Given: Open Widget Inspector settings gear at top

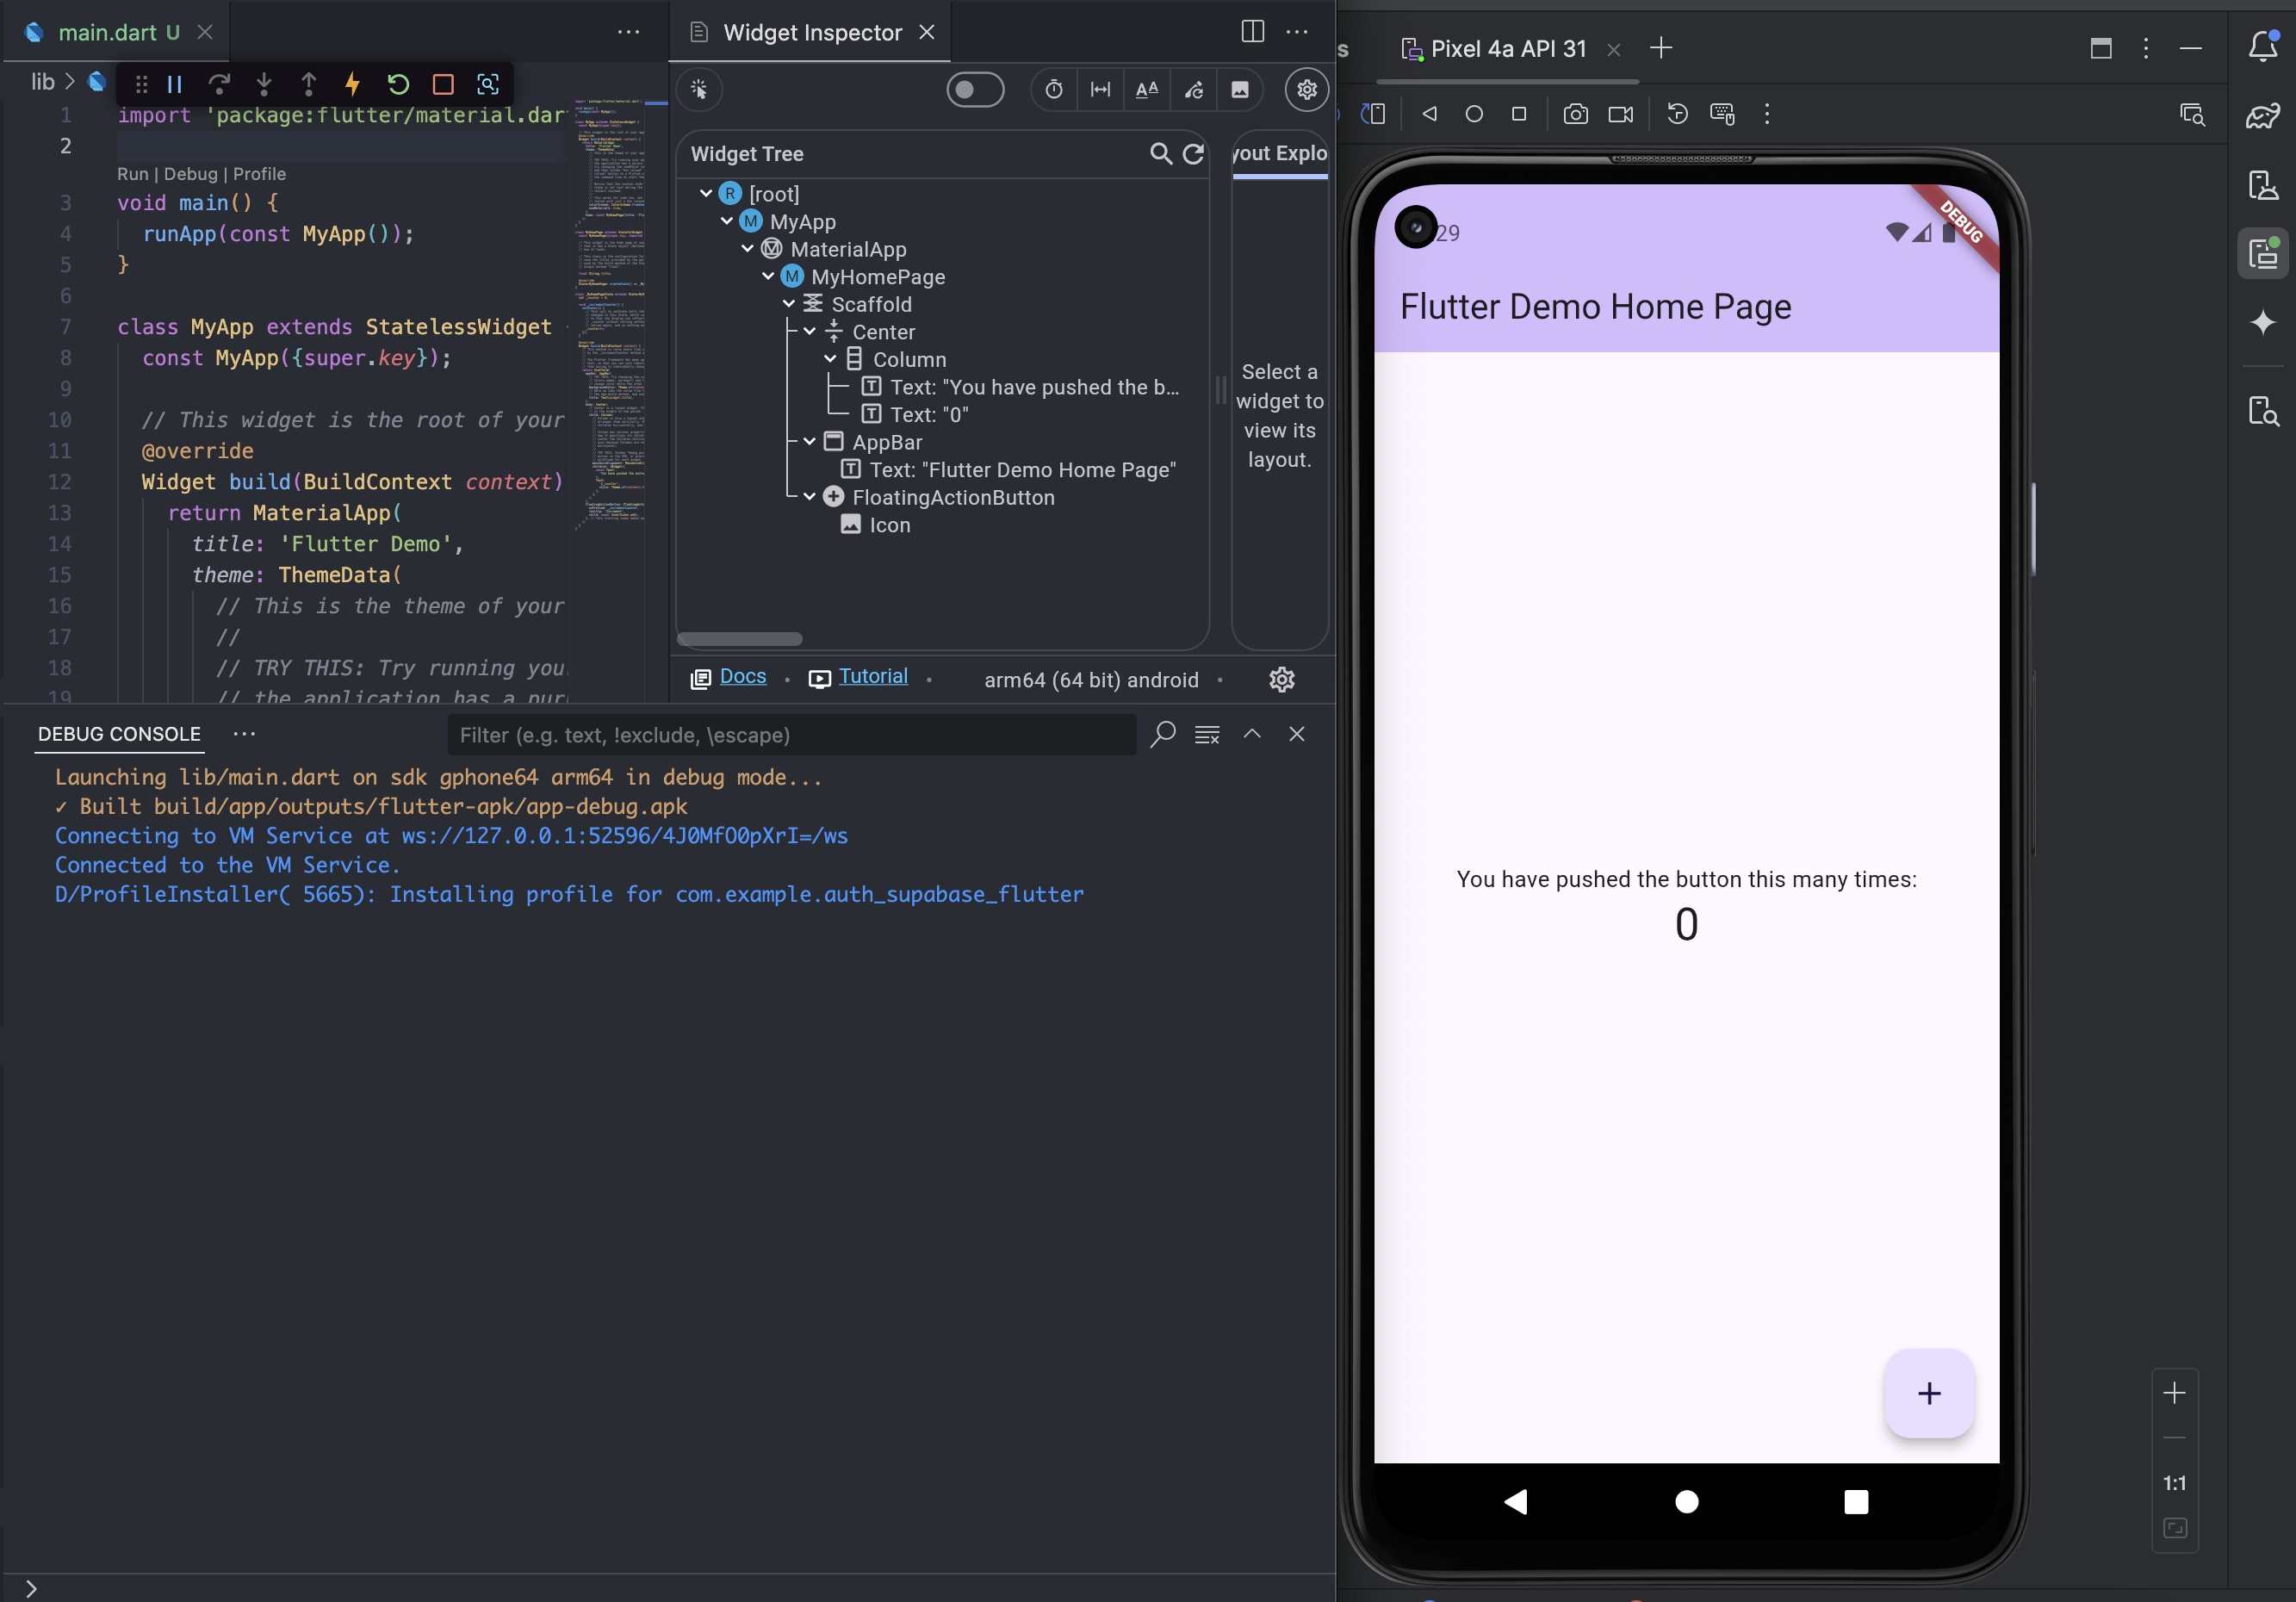Looking at the screenshot, I should (x=1307, y=90).
